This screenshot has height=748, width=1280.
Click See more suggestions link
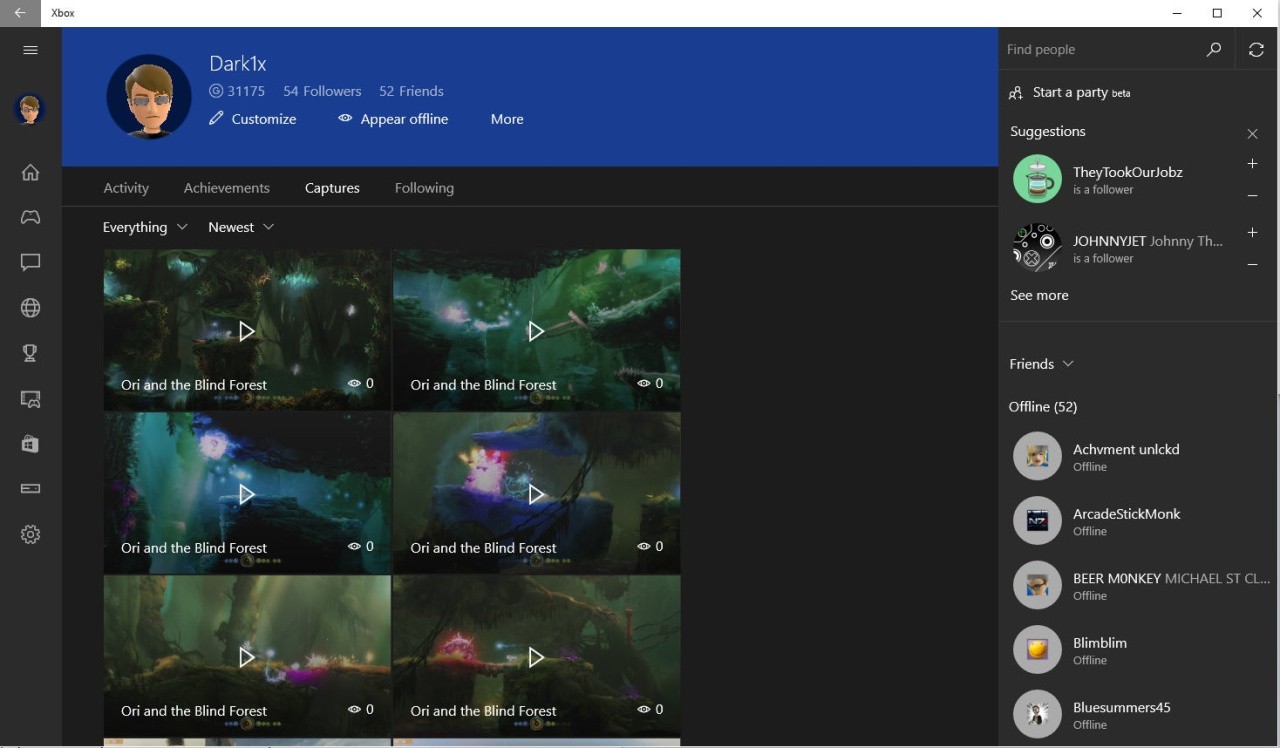(1039, 295)
